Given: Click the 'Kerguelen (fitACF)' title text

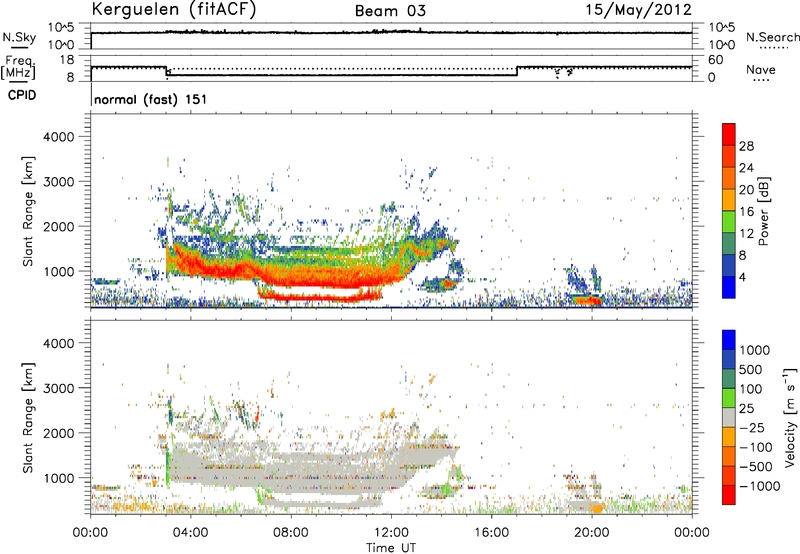Looking at the screenshot, I should (173, 10).
